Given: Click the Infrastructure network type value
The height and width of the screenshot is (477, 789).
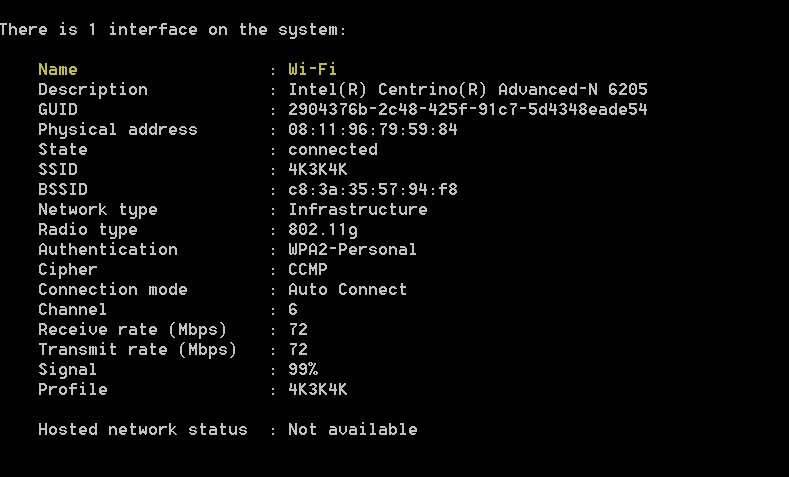Looking at the screenshot, I should click(x=357, y=210).
